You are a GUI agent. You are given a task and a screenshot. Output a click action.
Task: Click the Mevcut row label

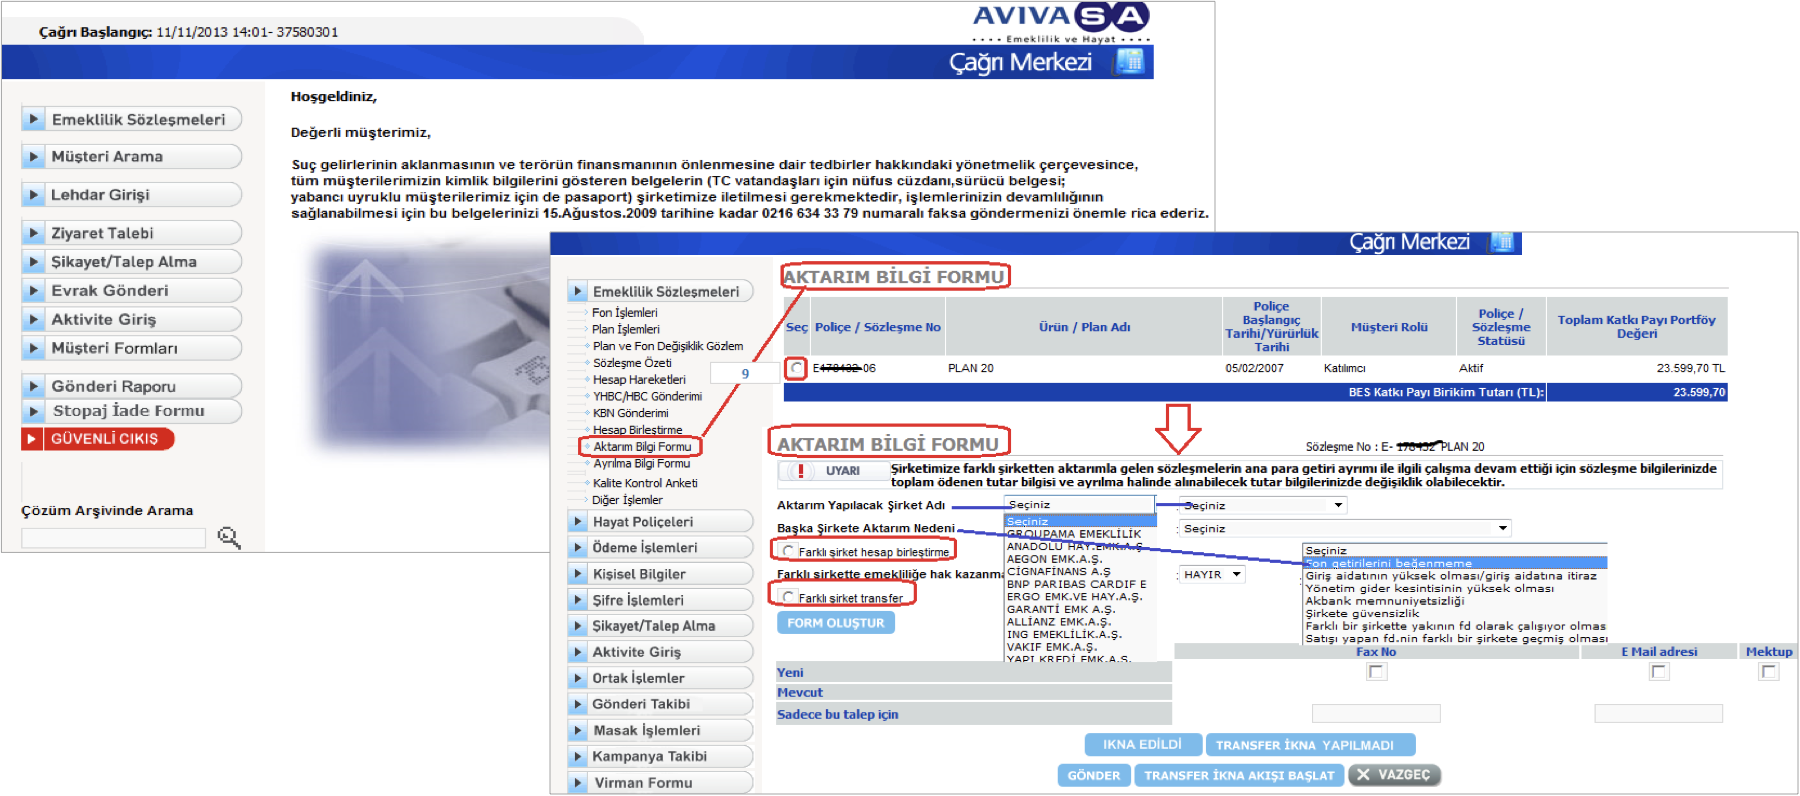800,692
